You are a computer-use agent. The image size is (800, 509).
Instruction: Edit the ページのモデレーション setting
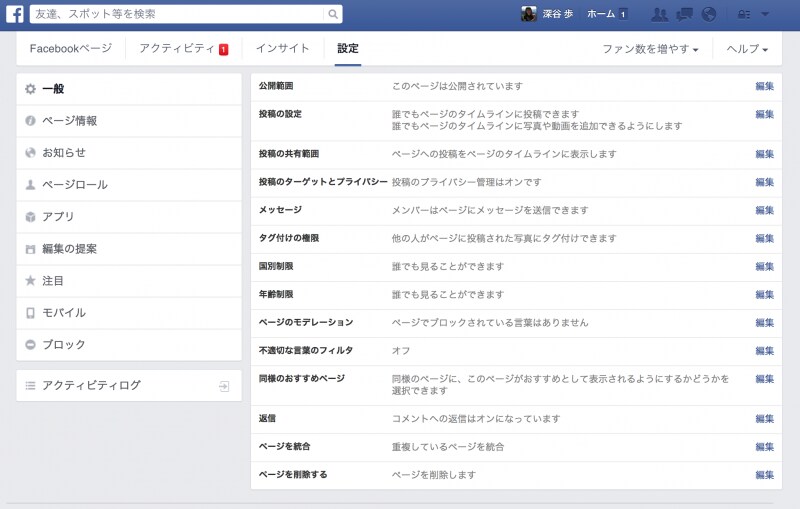(x=764, y=322)
